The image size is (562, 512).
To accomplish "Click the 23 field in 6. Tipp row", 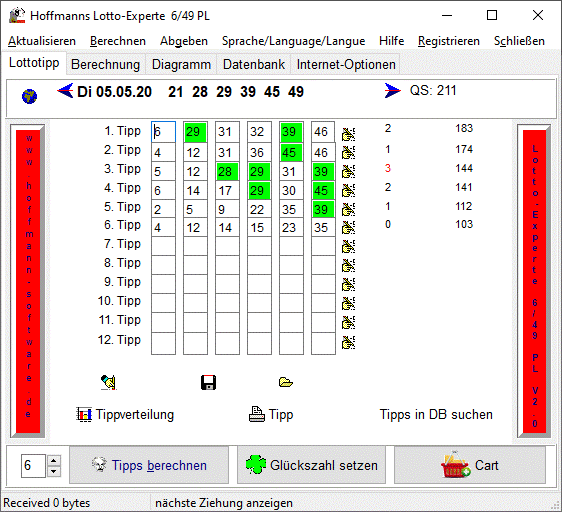I will coord(291,227).
